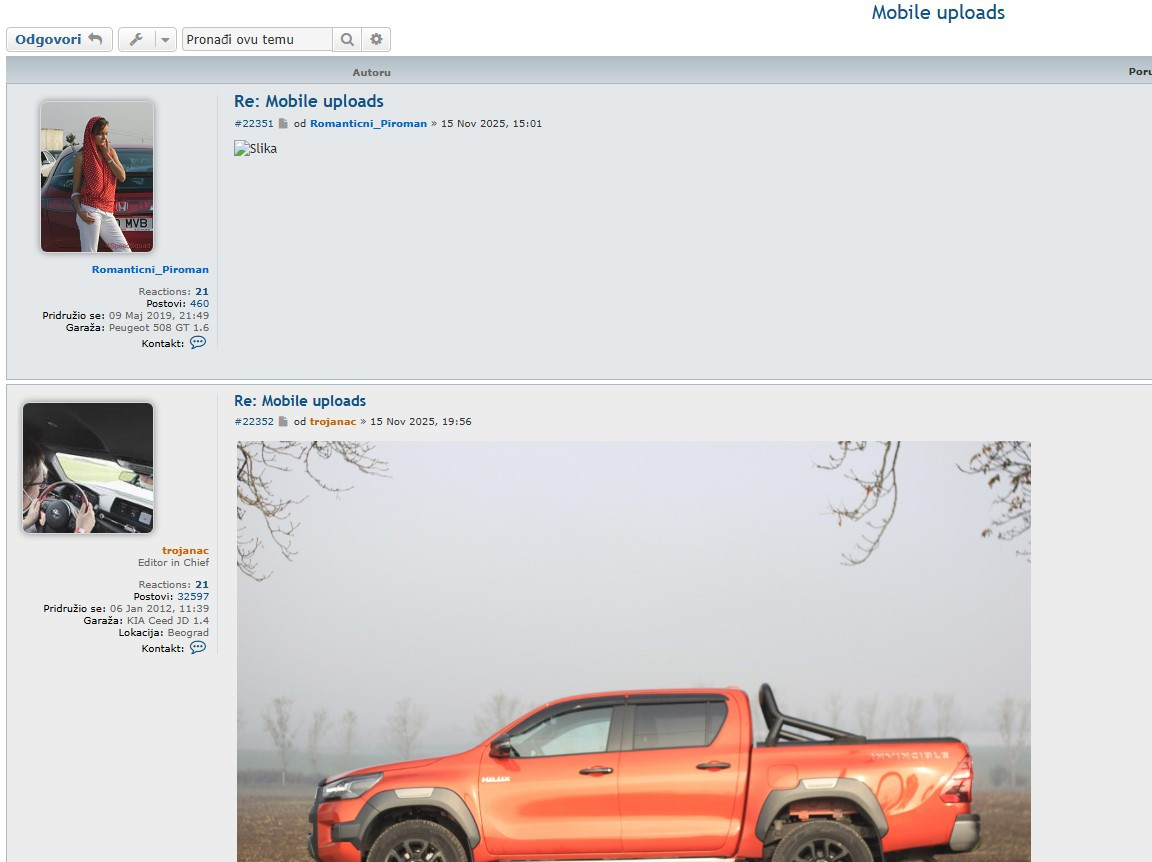Viewport: 1152px width, 862px height.
Task: Select the date '15 Nov 2025, 15:01'
Action: [x=492, y=123]
